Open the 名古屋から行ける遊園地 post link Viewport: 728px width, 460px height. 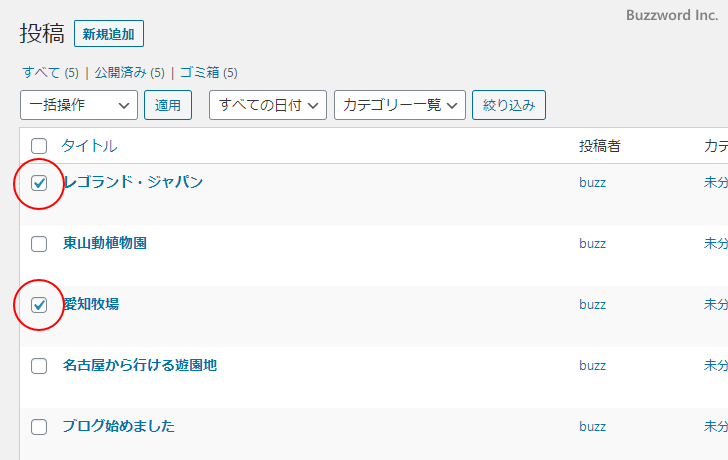point(139,365)
